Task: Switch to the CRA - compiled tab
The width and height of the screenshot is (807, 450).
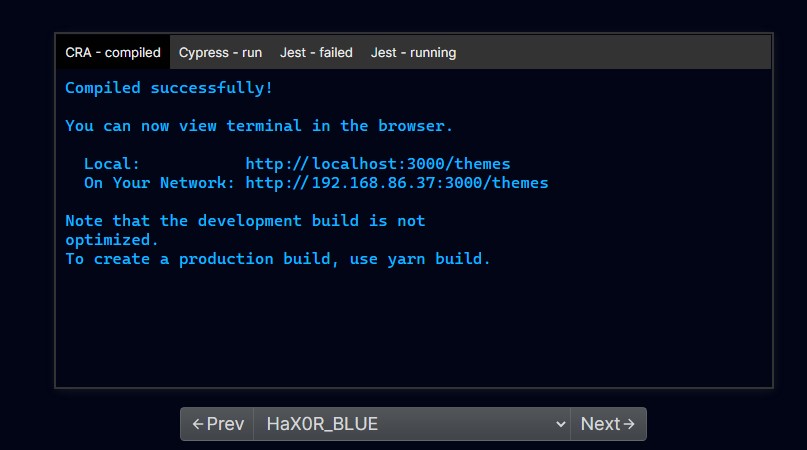Action: tap(113, 53)
